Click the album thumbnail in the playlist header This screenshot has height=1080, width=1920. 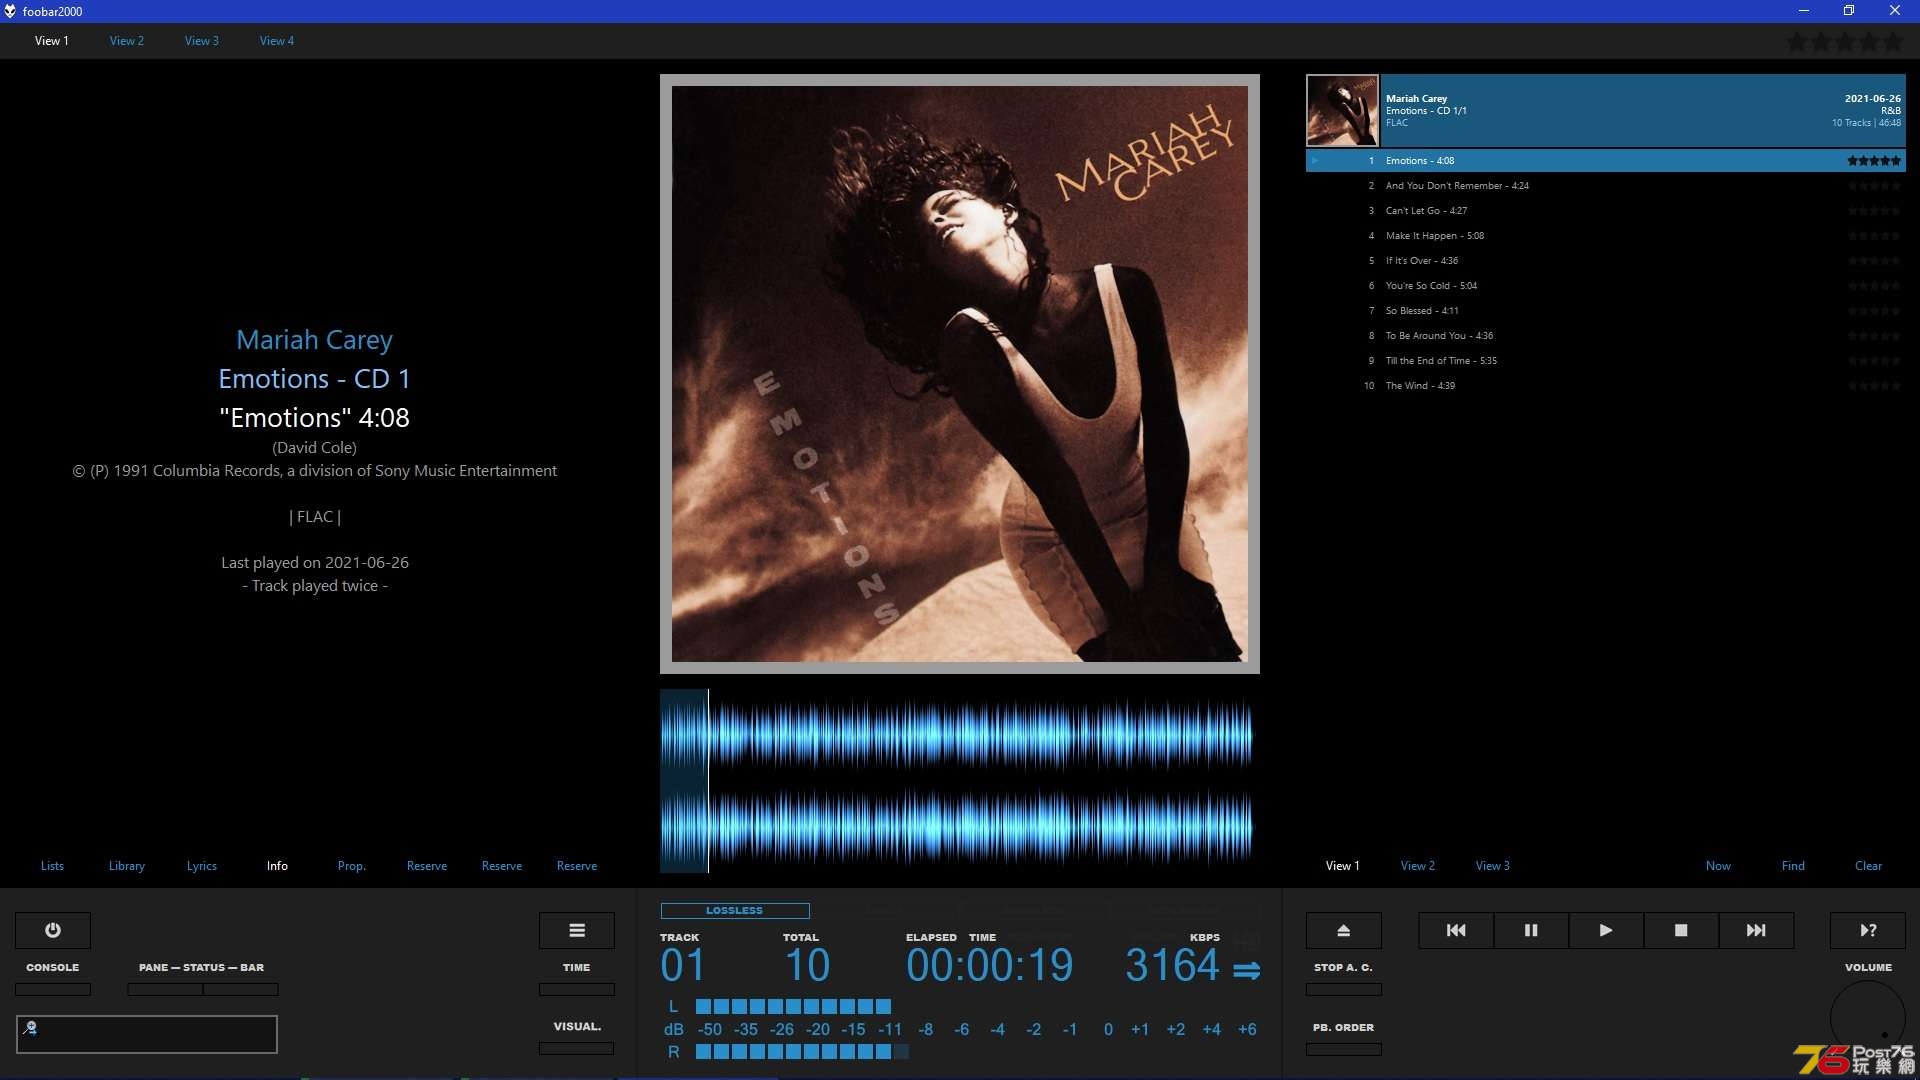[x=1342, y=111]
